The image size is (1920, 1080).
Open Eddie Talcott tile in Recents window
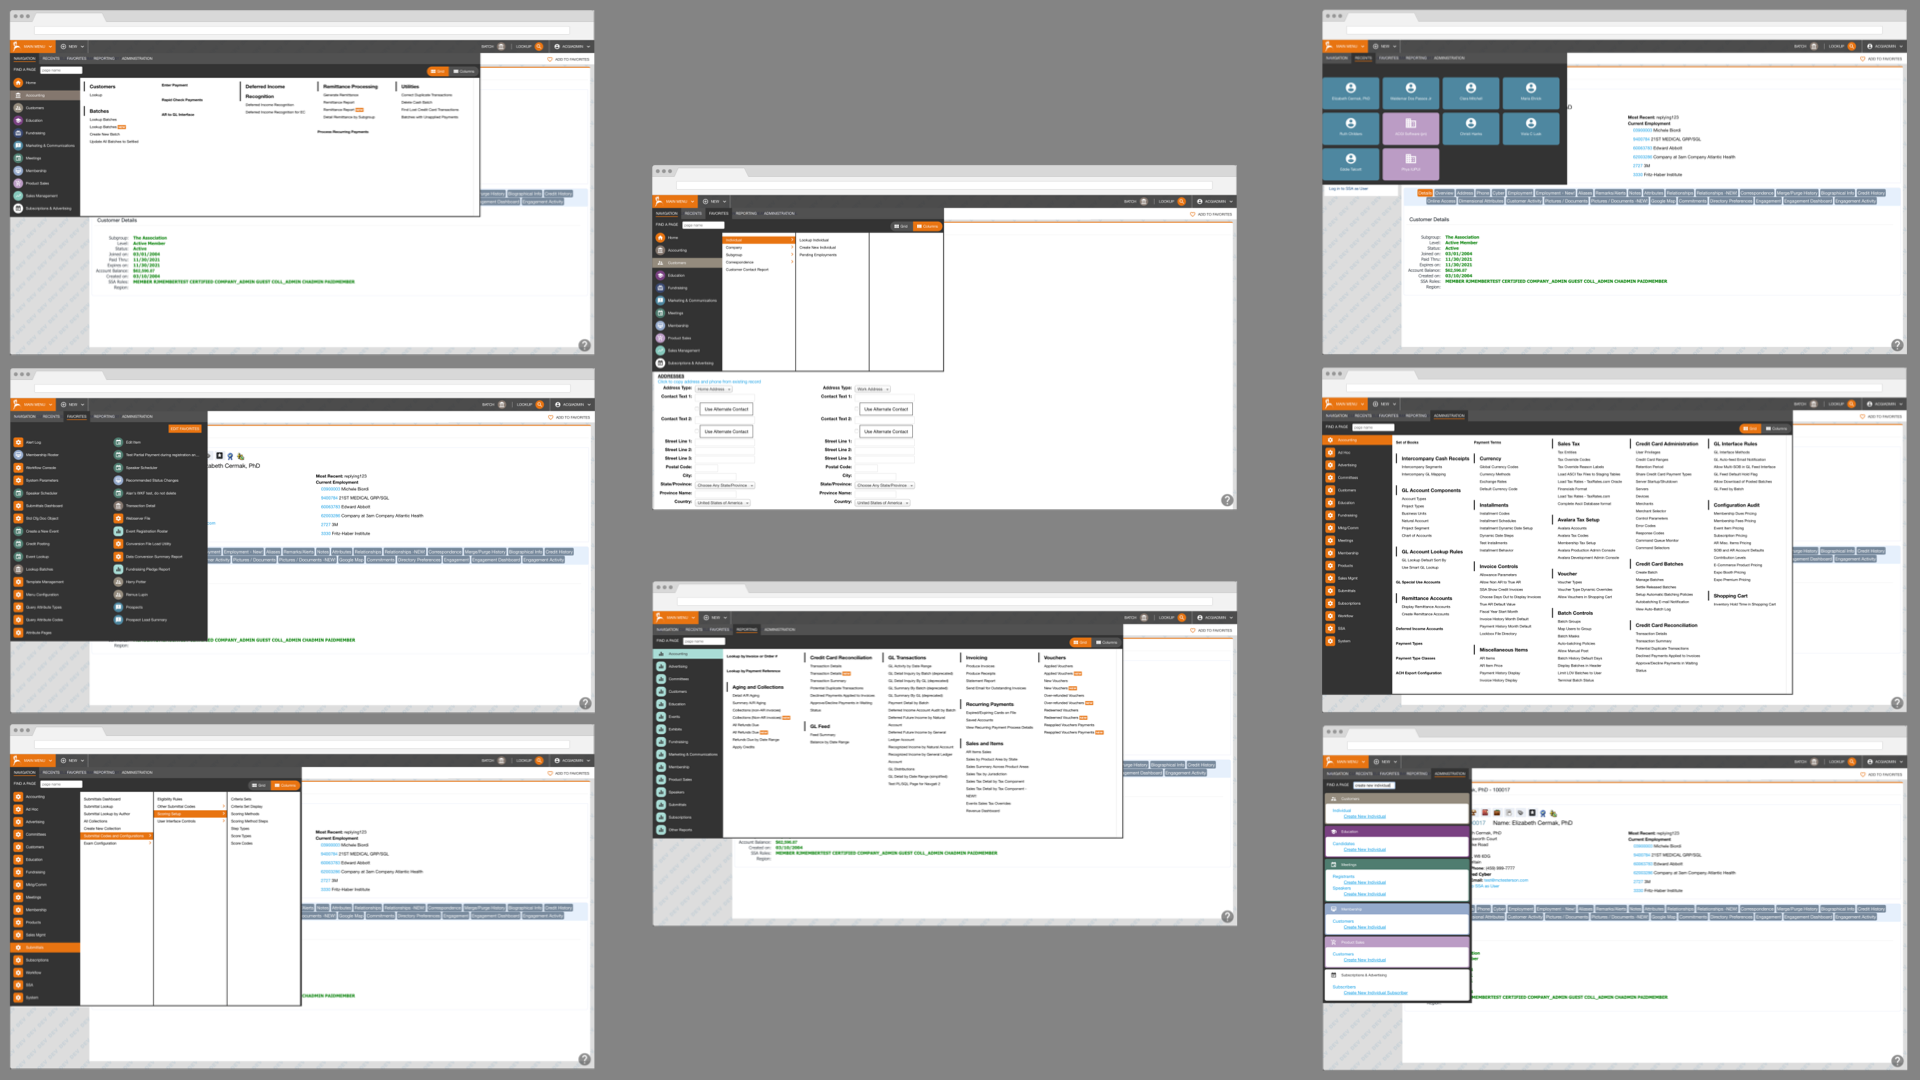(x=1351, y=162)
